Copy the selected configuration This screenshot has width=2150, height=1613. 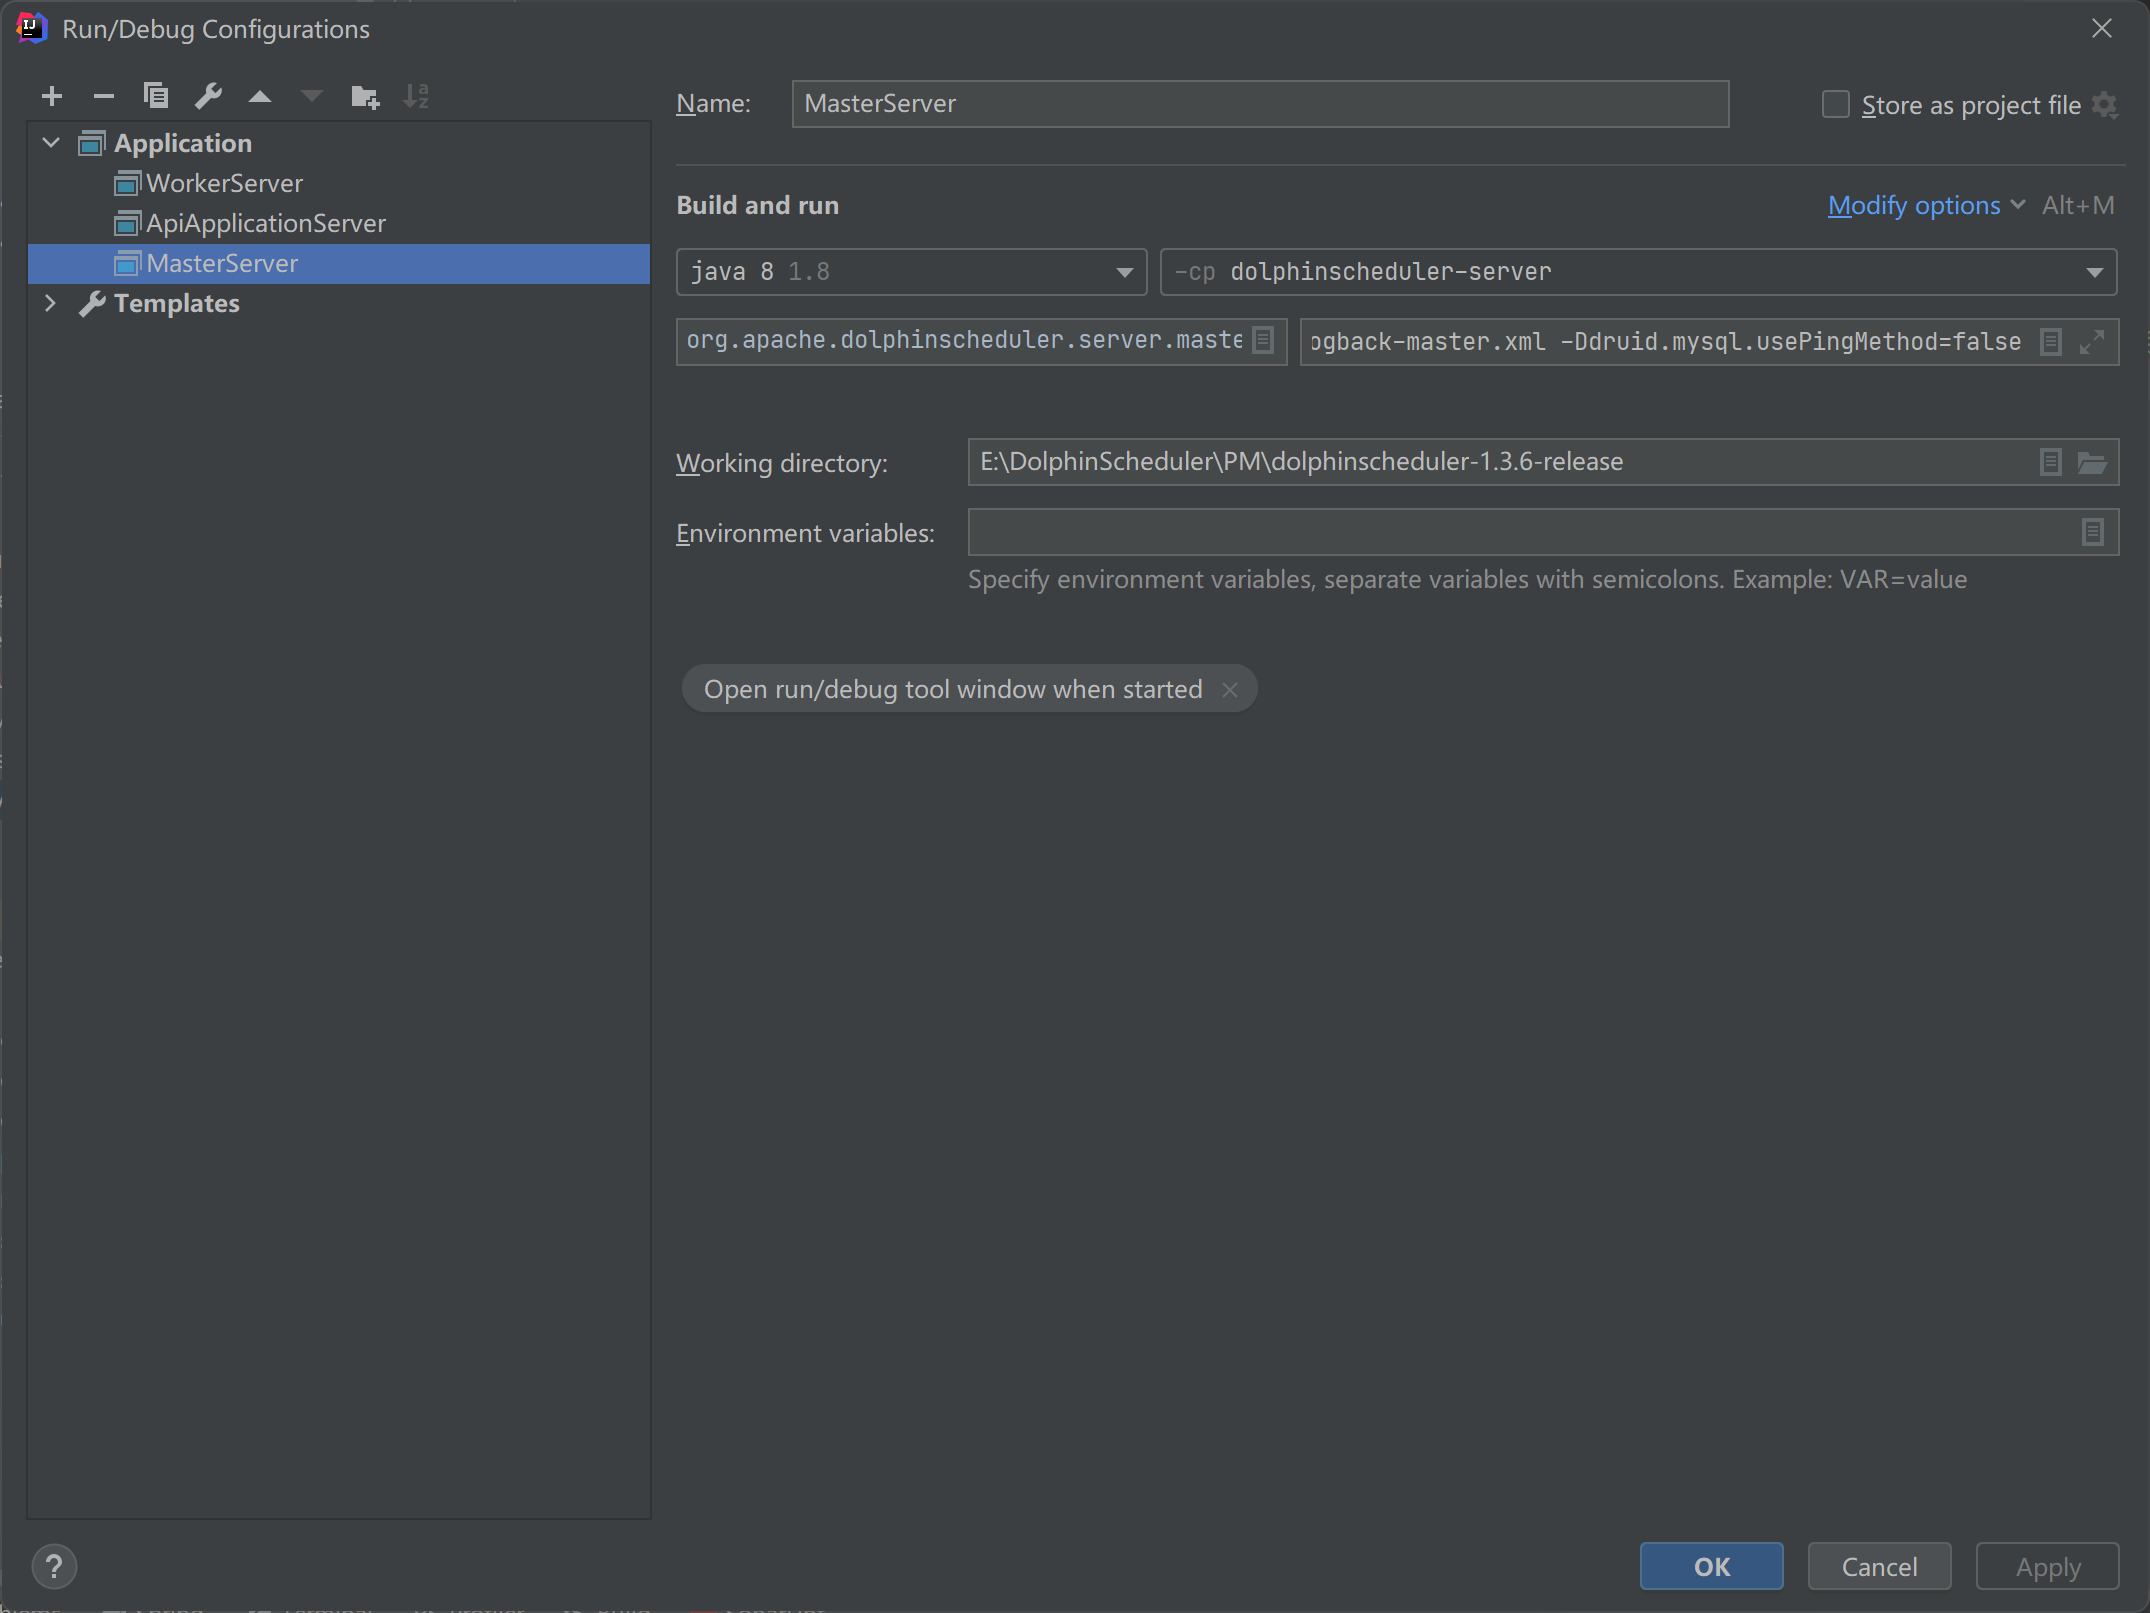tap(156, 96)
